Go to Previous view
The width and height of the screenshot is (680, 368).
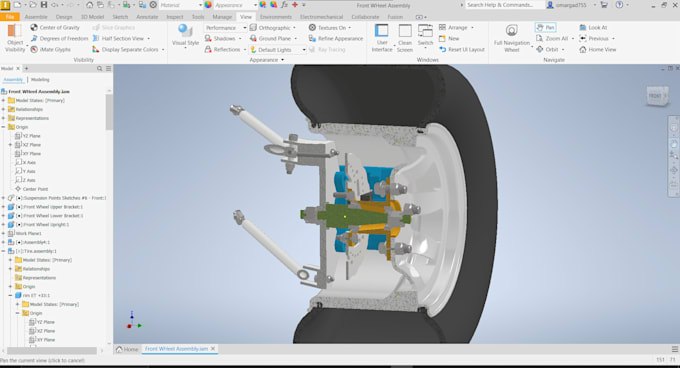[594, 38]
